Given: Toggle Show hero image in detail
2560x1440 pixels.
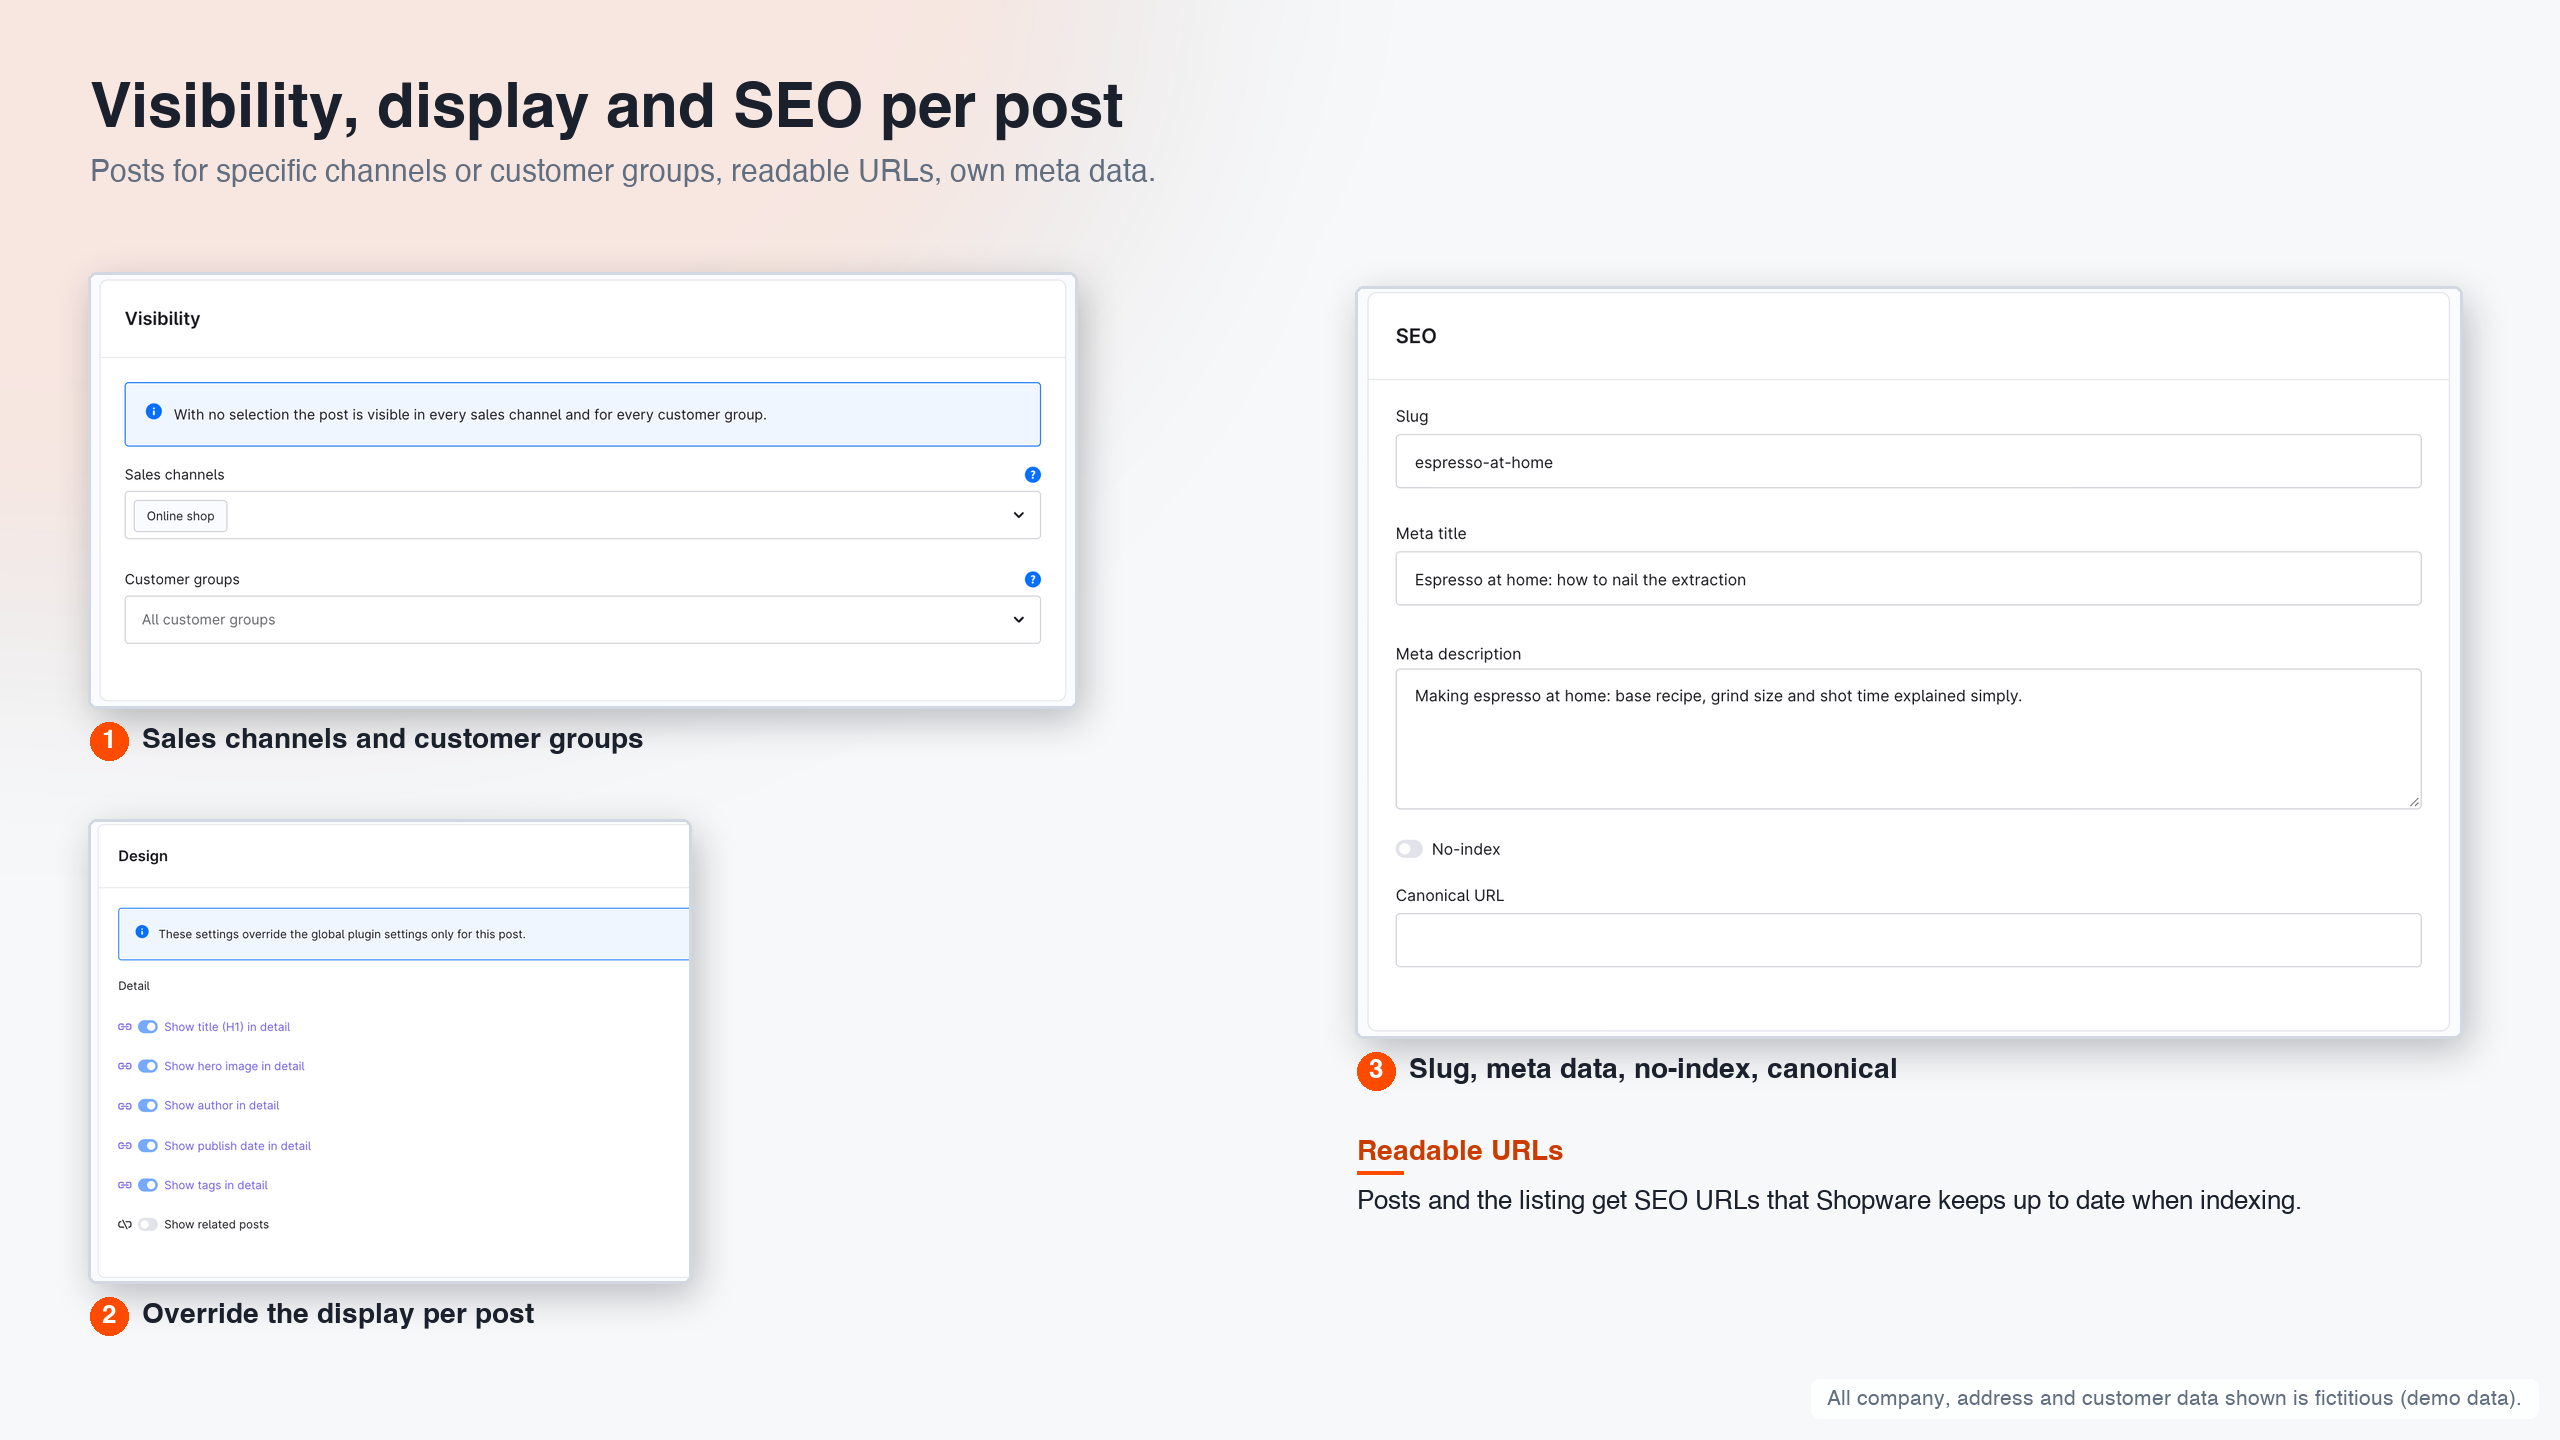Looking at the screenshot, I should 148,1066.
